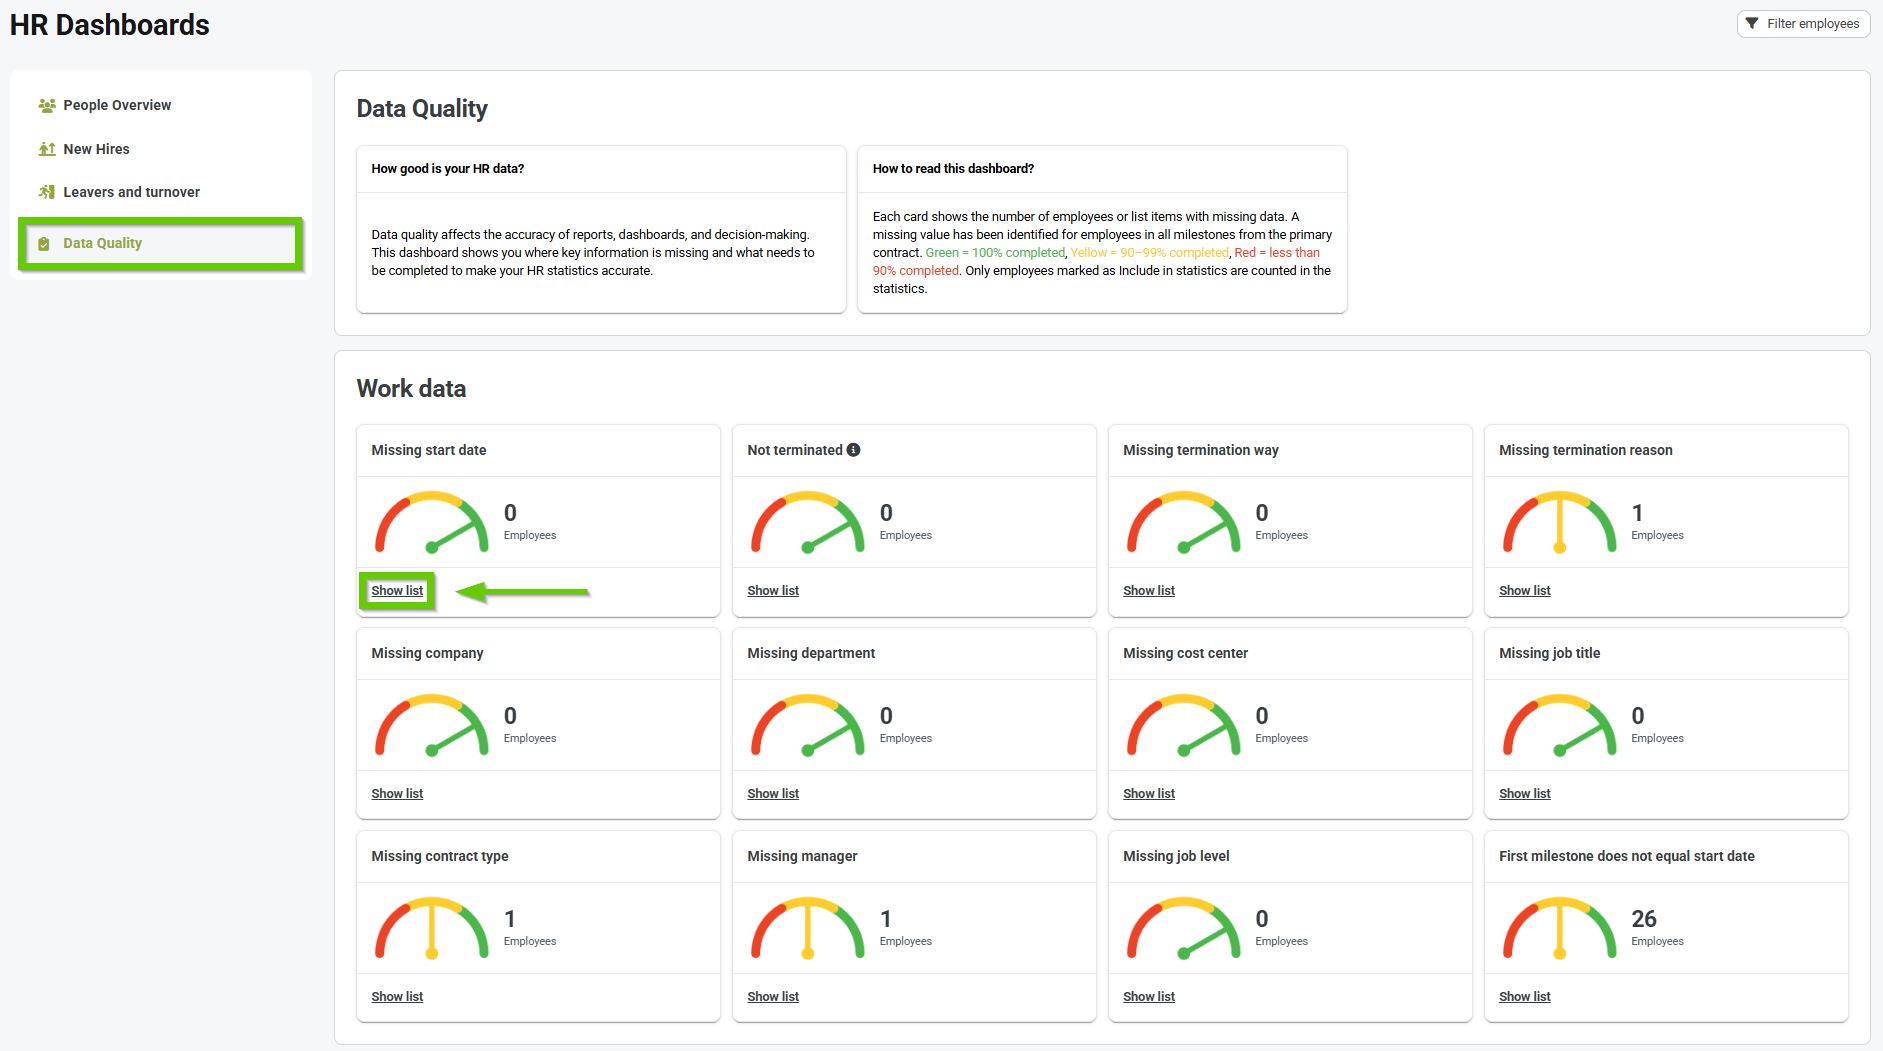Click the info icon beside Not terminated
Screen dimensions: 1883x1051
[x=853, y=450]
